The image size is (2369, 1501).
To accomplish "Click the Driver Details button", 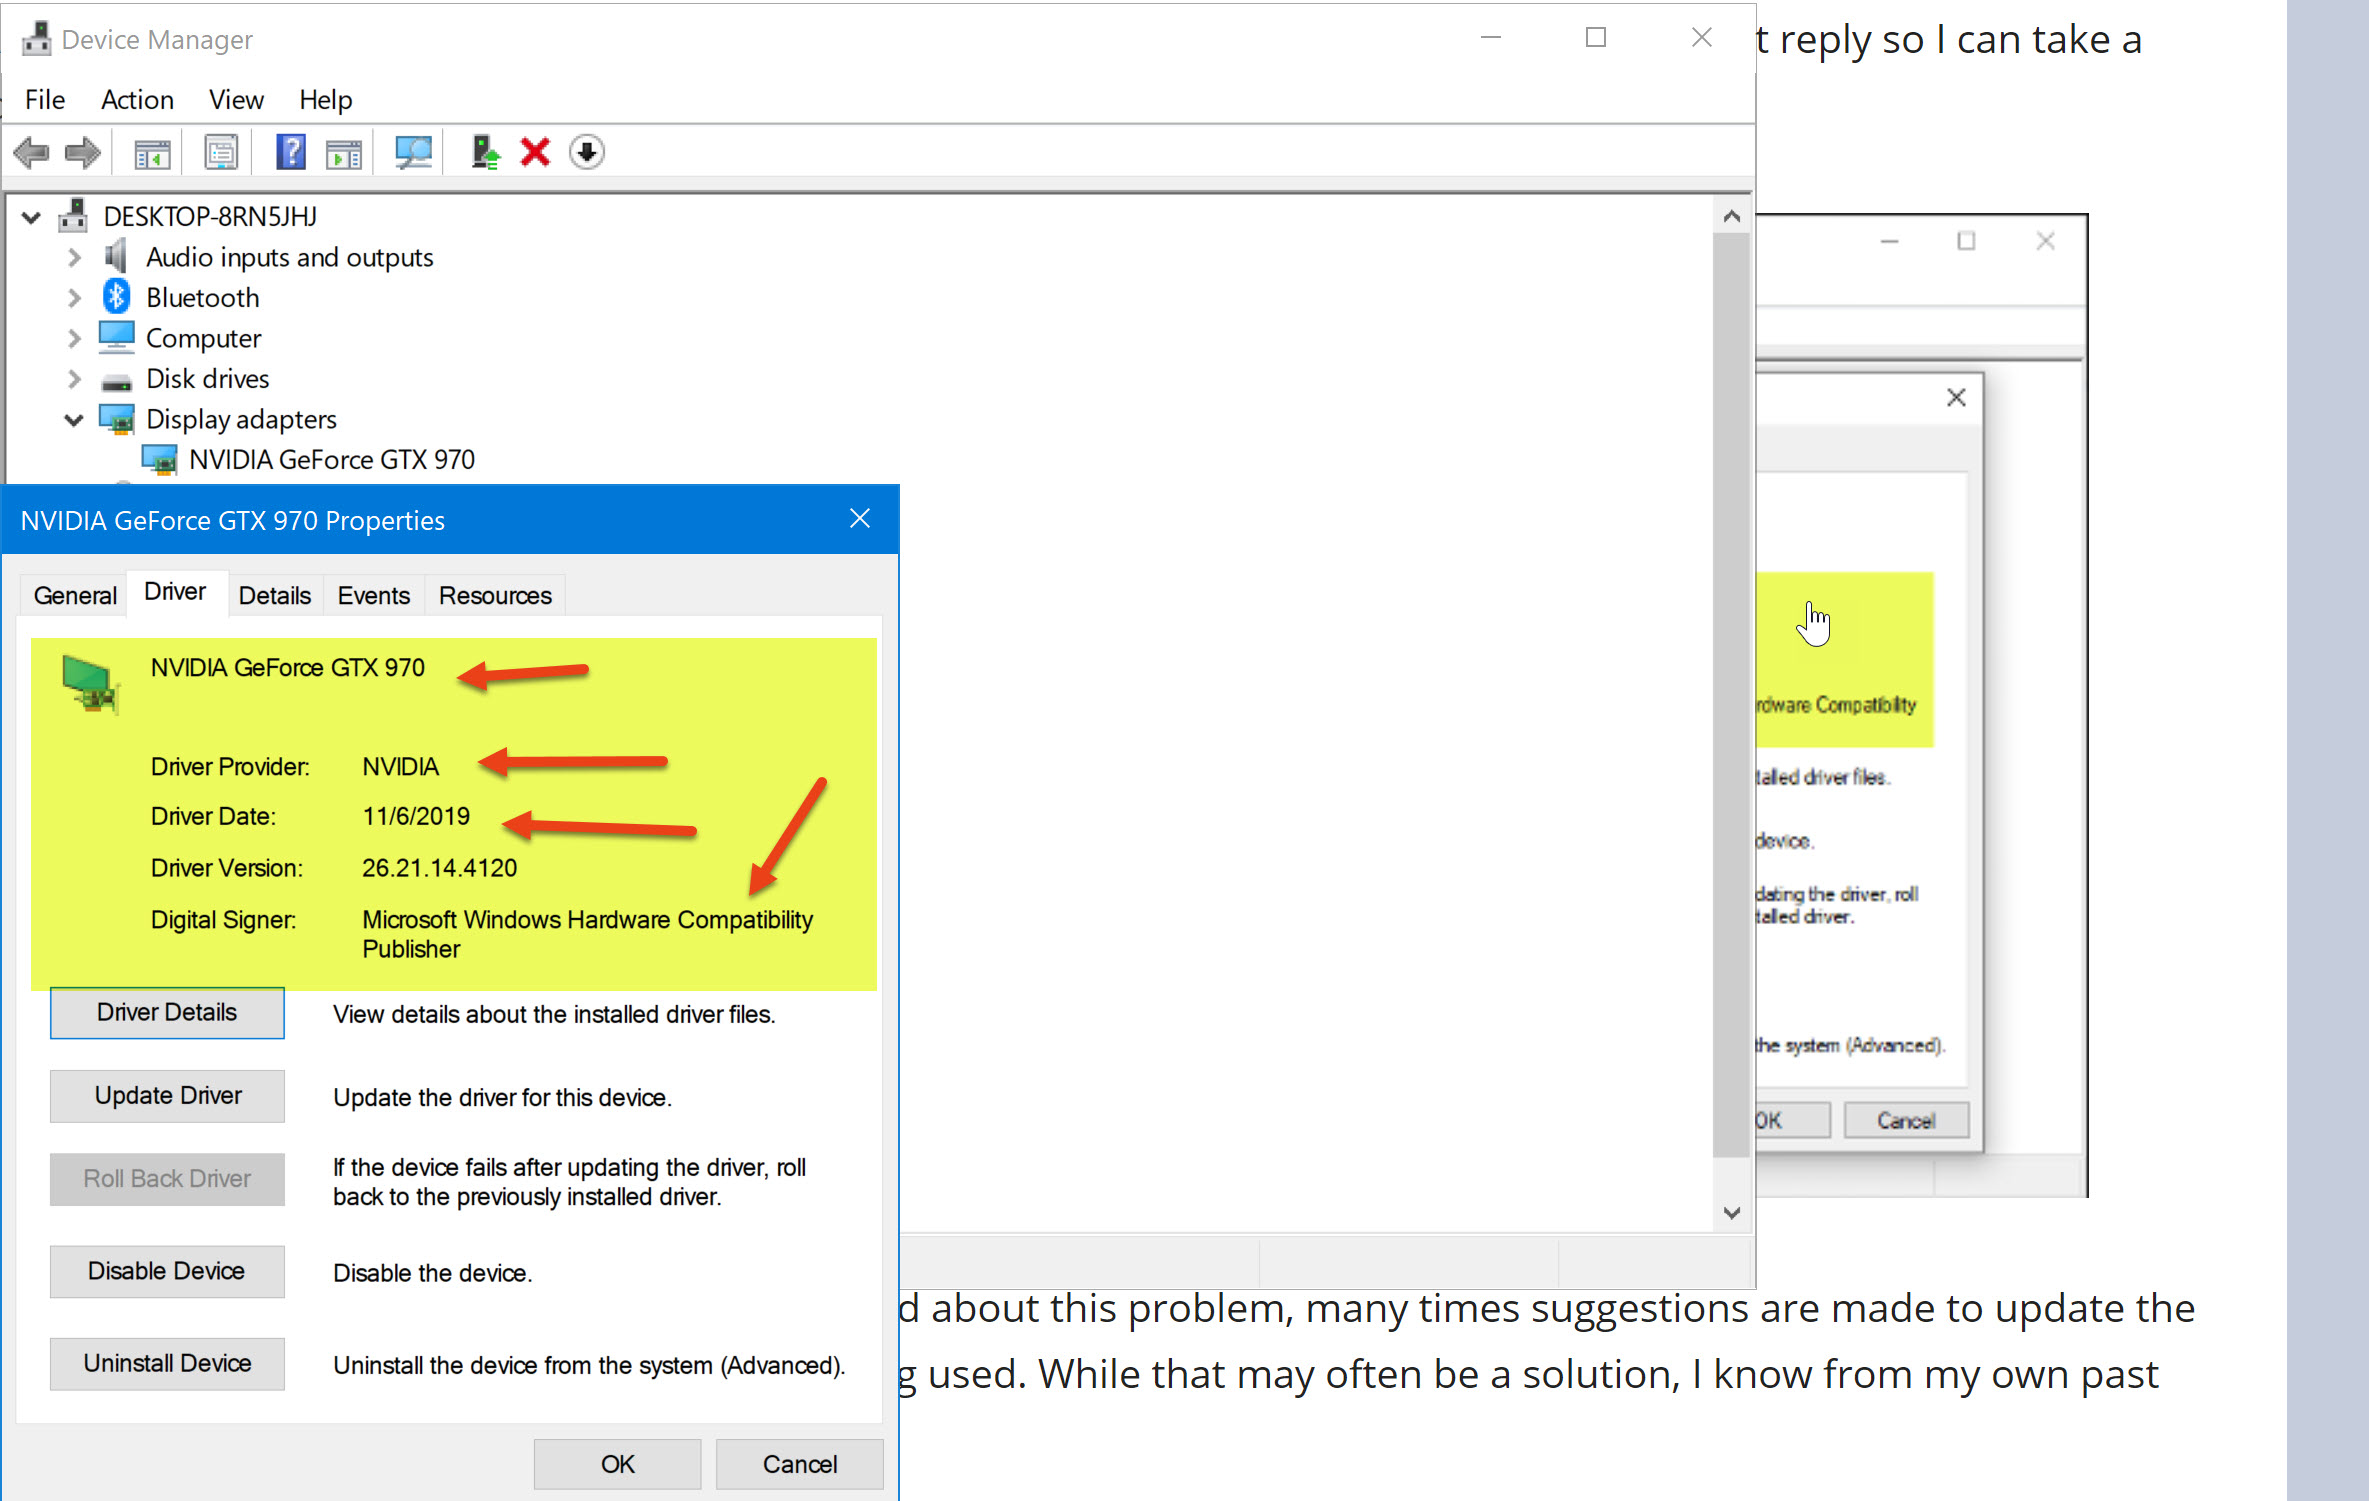I will [x=167, y=1013].
